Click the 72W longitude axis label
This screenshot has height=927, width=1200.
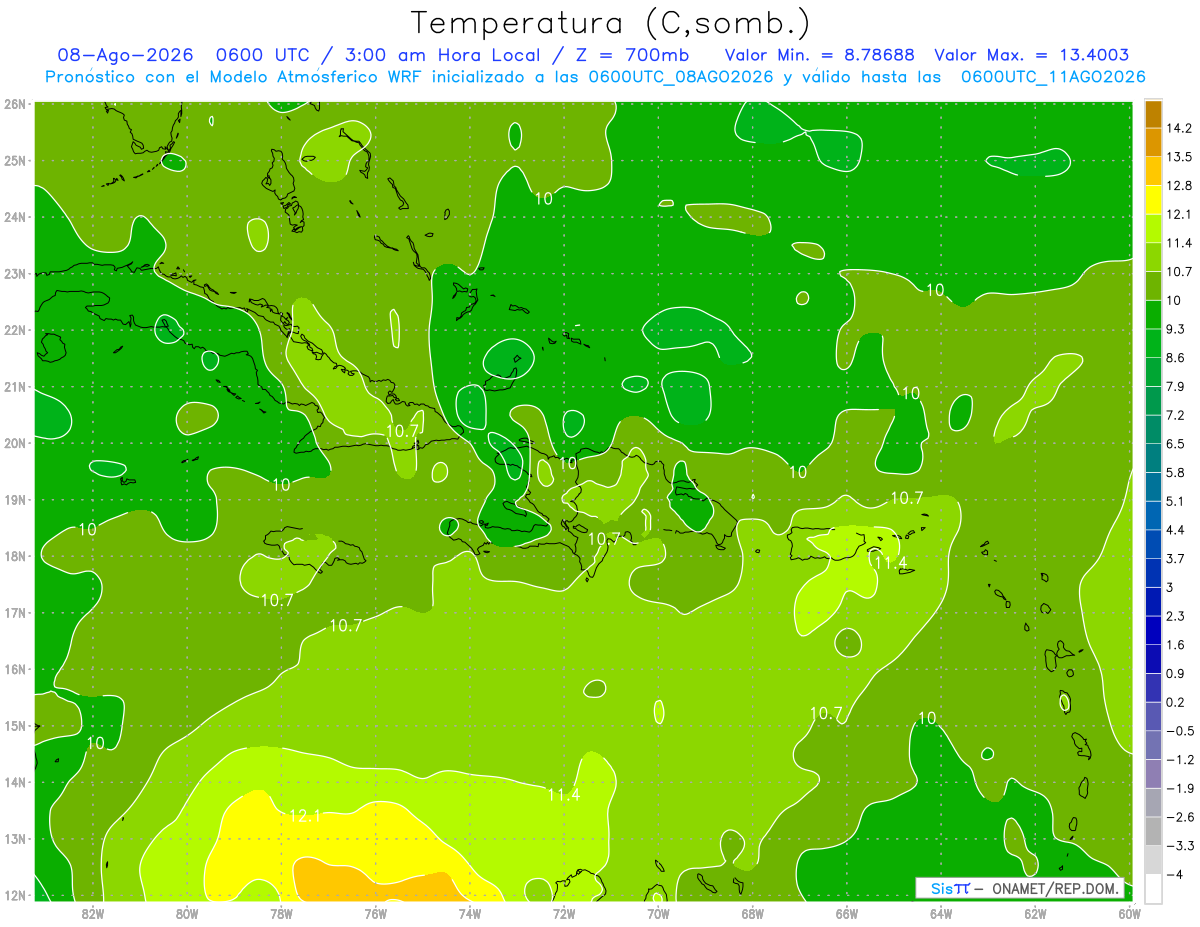[x=564, y=913]
